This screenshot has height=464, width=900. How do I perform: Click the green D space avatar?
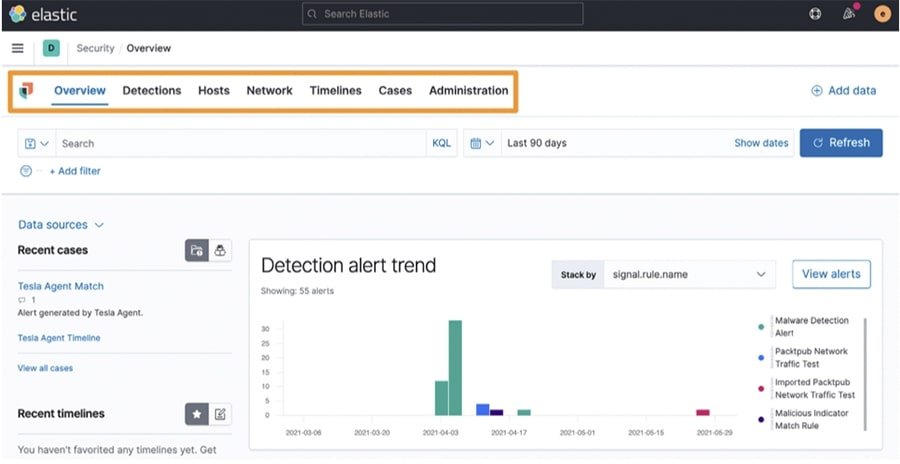[x=51, y=48]
